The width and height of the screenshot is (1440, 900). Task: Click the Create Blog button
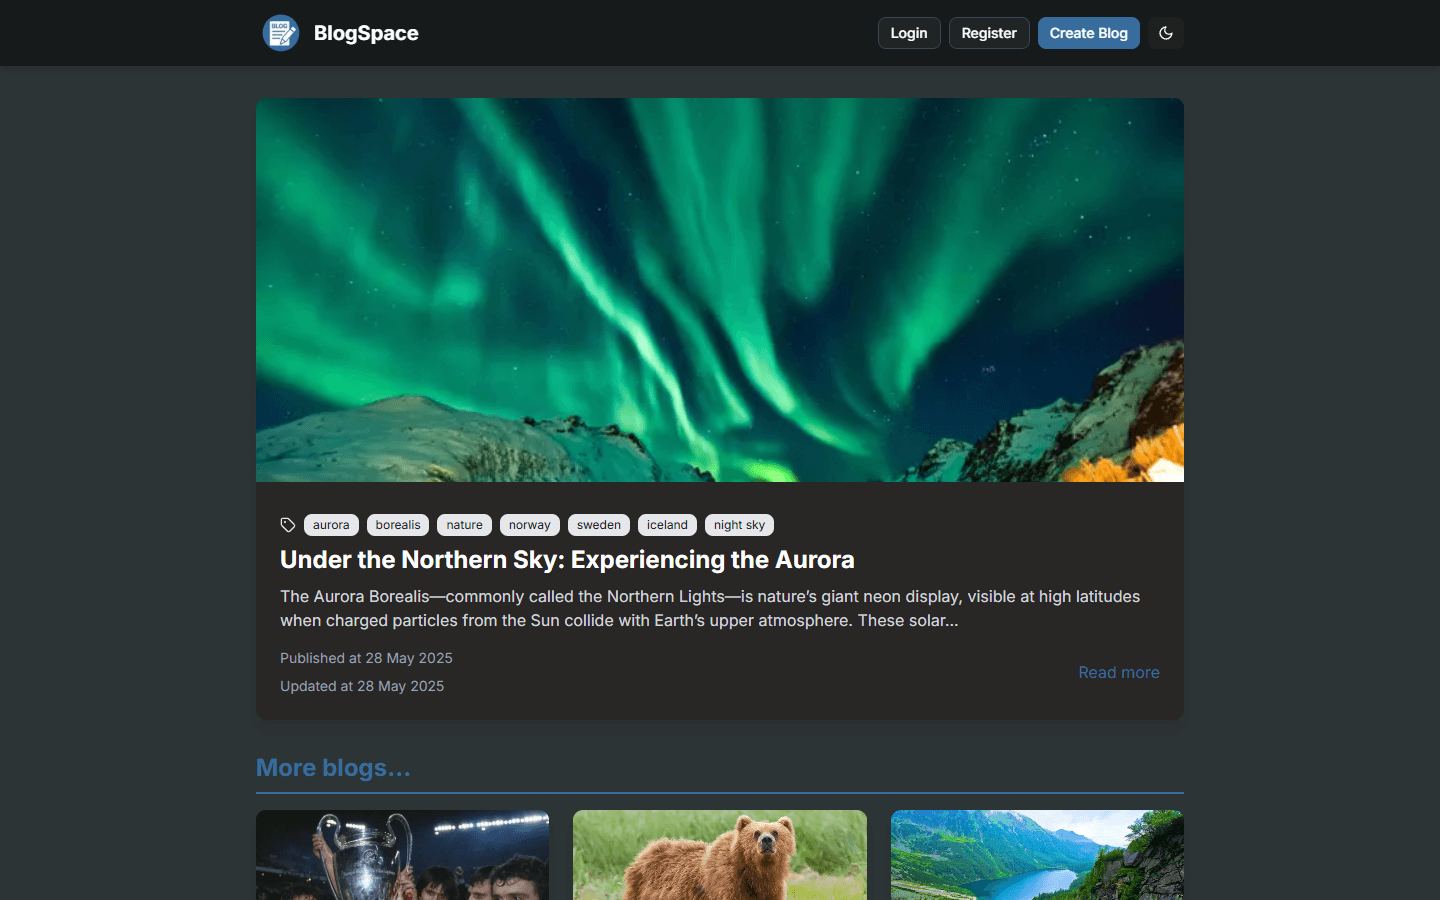pyautogui.click(x=1089, y=33)
